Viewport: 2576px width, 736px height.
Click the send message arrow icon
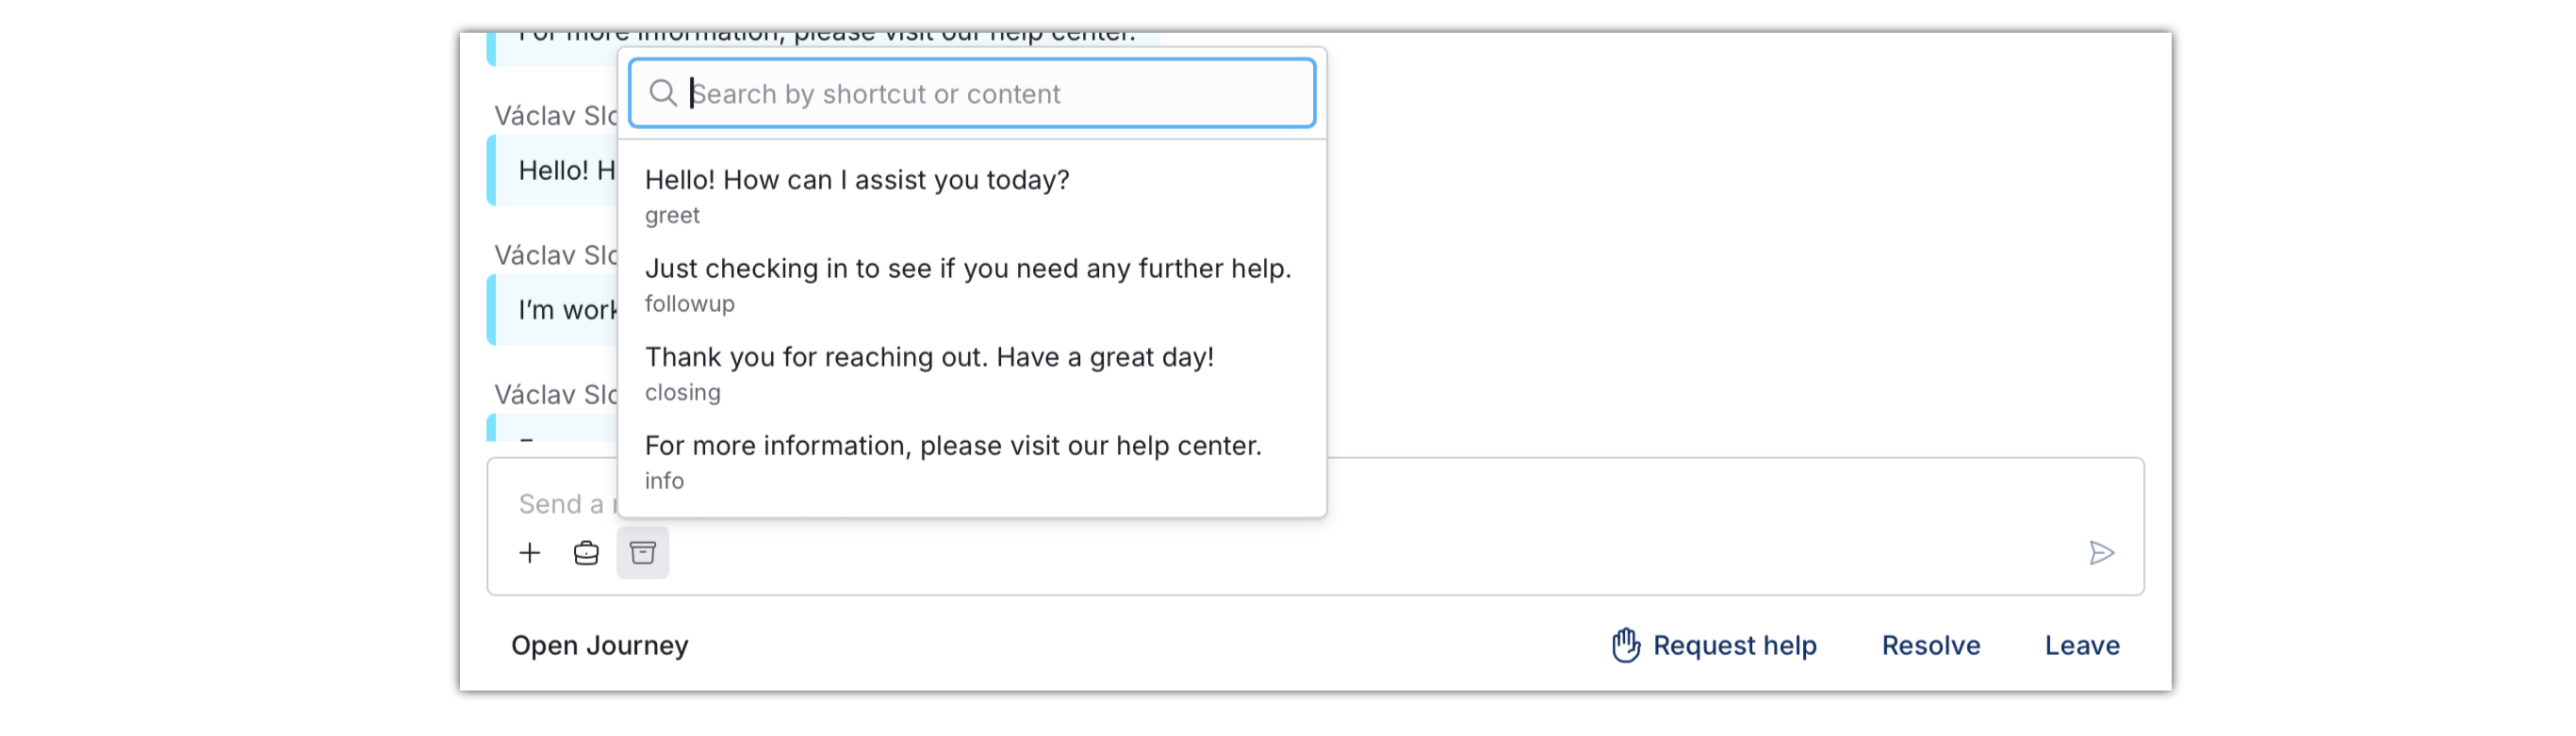pos(2101,553)
